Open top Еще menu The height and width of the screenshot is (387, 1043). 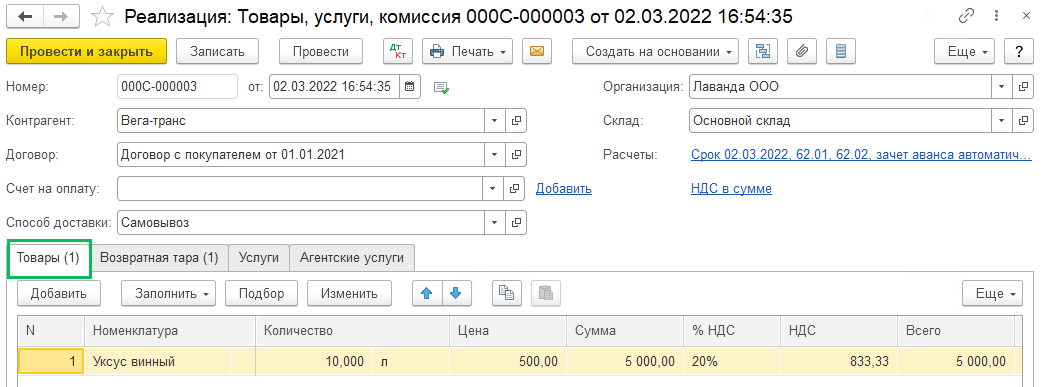(x=965, y=51)
